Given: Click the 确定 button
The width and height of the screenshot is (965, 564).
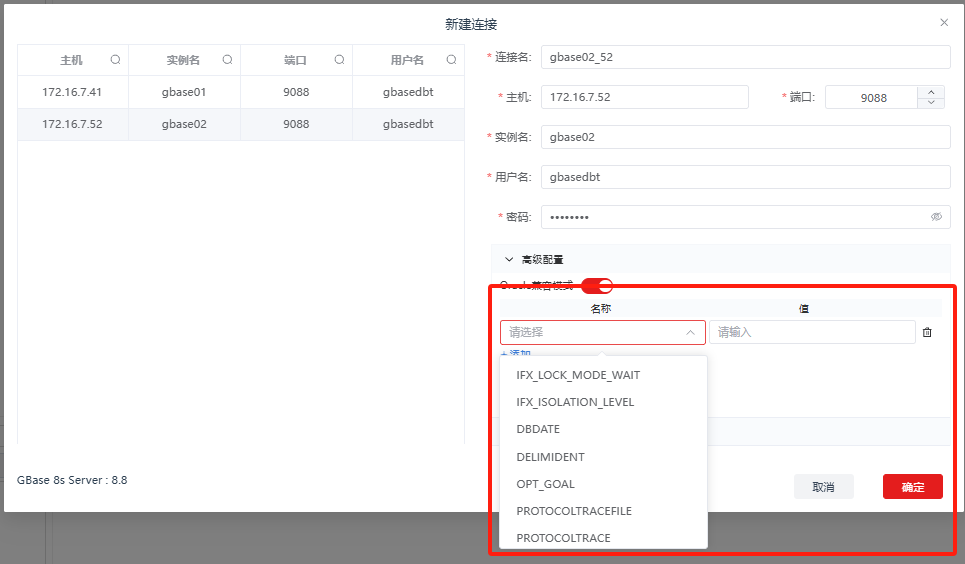Looking at the screenshot, I should (x=912, y=487).
